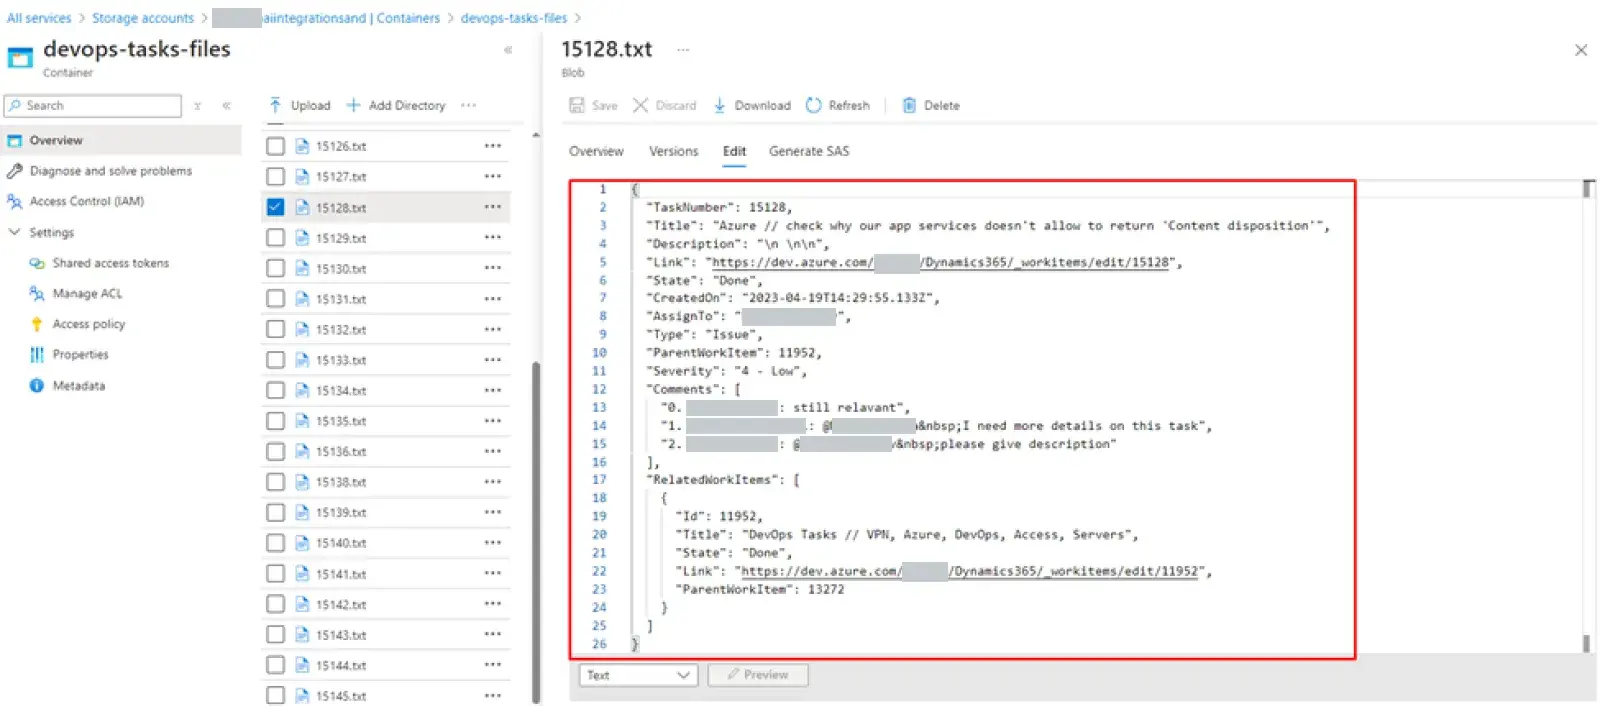Check the box for 15143.txt

(275, 634)
